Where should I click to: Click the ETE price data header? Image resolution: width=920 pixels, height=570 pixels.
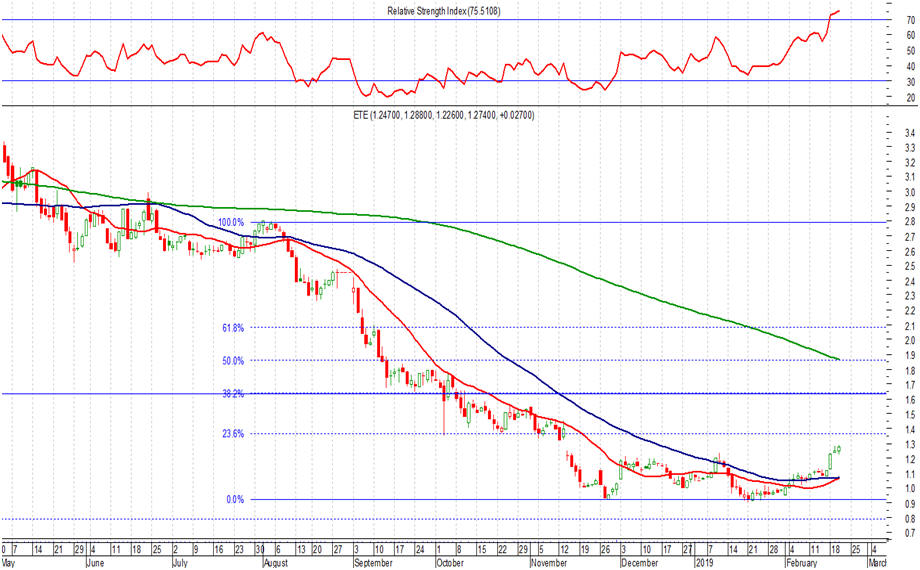click(443, 116)
